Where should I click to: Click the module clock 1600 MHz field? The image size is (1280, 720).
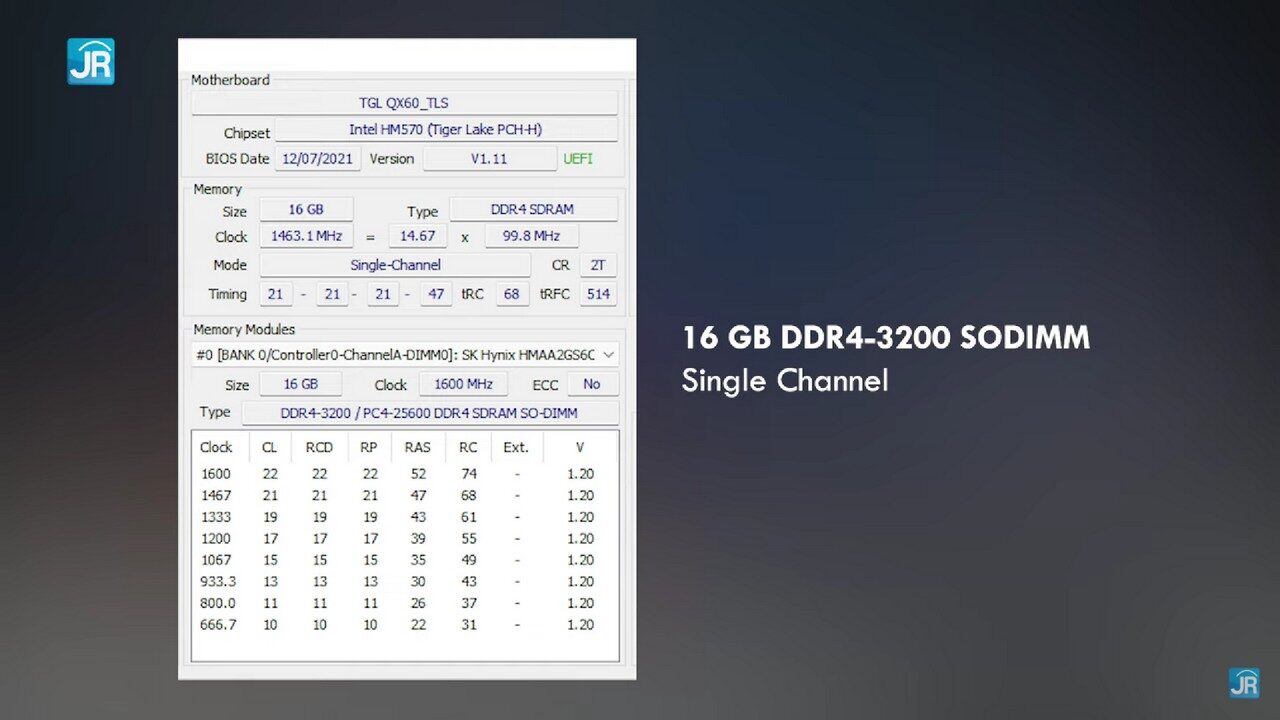pos(463,384)
